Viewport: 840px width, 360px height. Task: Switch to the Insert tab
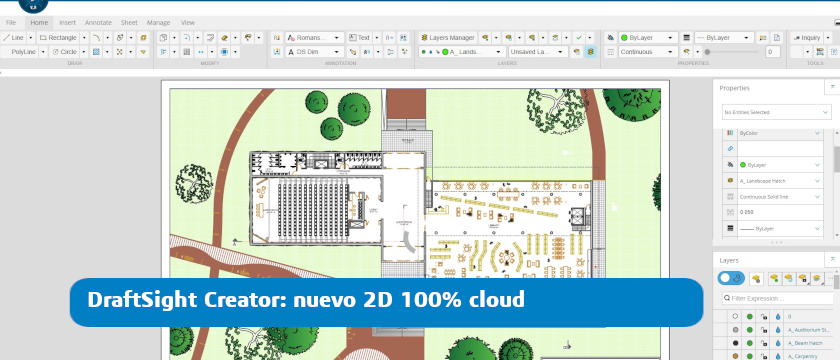coord(68,22)
